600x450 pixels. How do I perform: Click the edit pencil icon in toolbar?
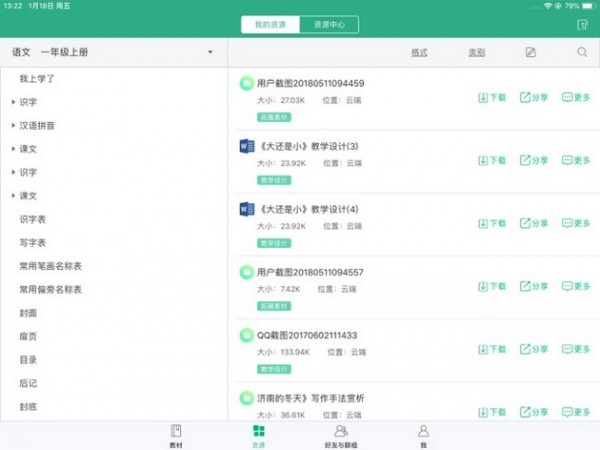tap(530, 52)
